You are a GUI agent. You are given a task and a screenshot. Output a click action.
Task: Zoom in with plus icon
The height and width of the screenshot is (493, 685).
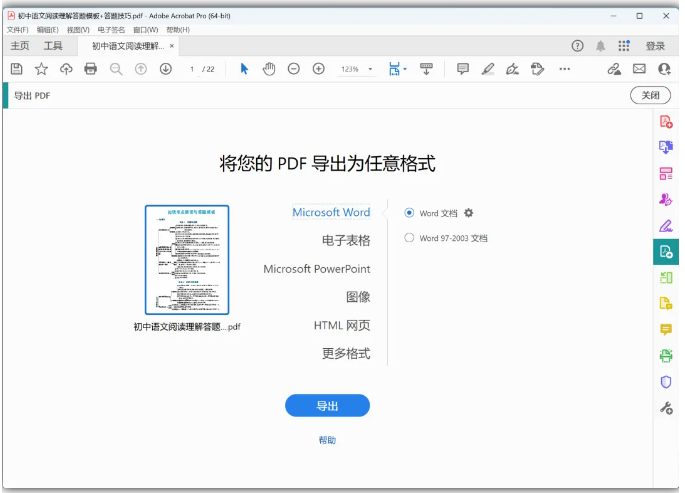point(318,69)
